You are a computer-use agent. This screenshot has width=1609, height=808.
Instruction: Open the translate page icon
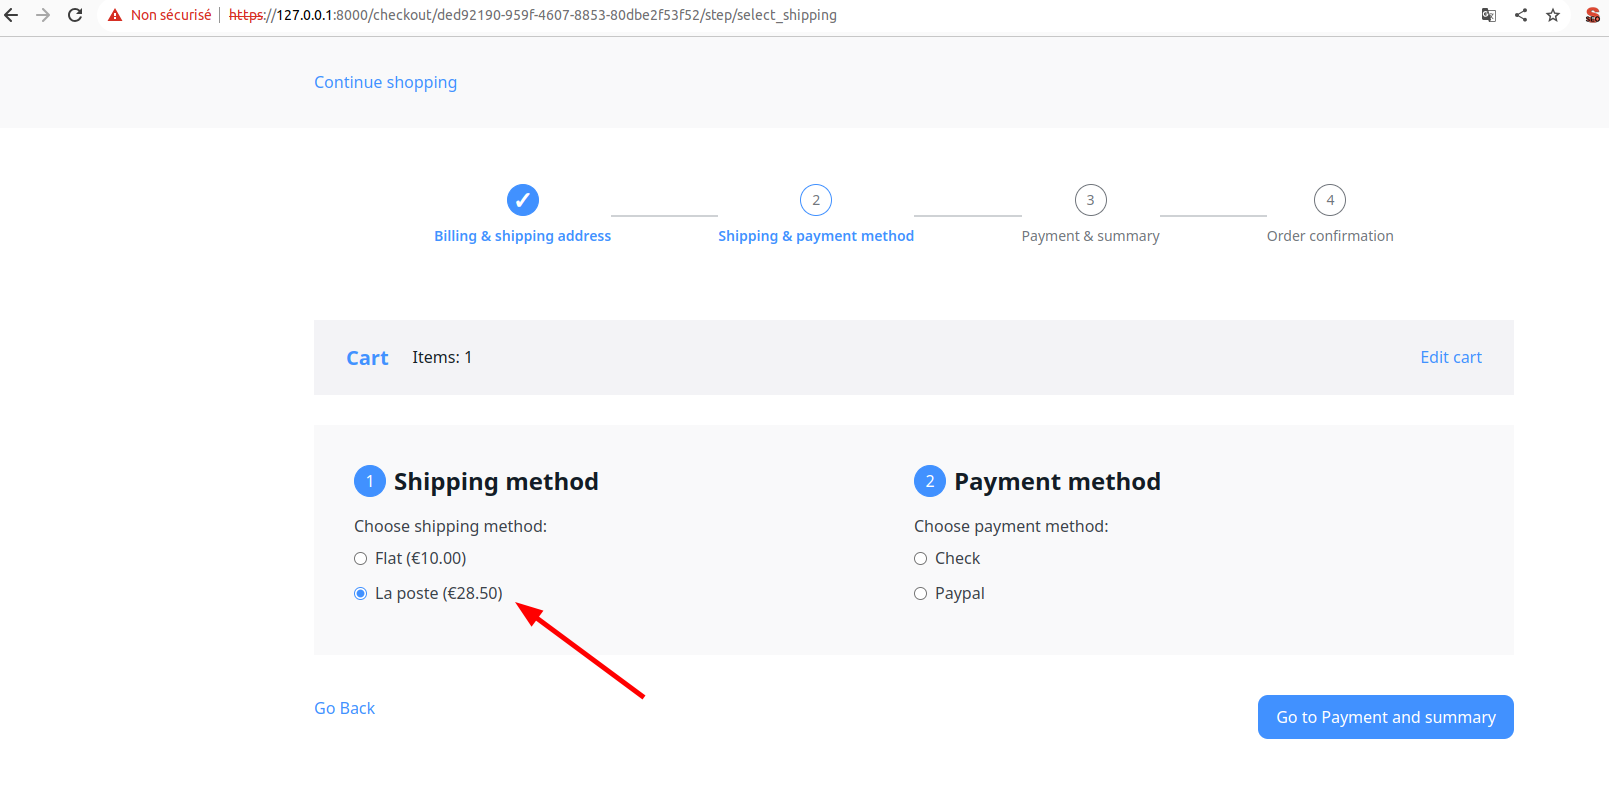[1489, 15]
